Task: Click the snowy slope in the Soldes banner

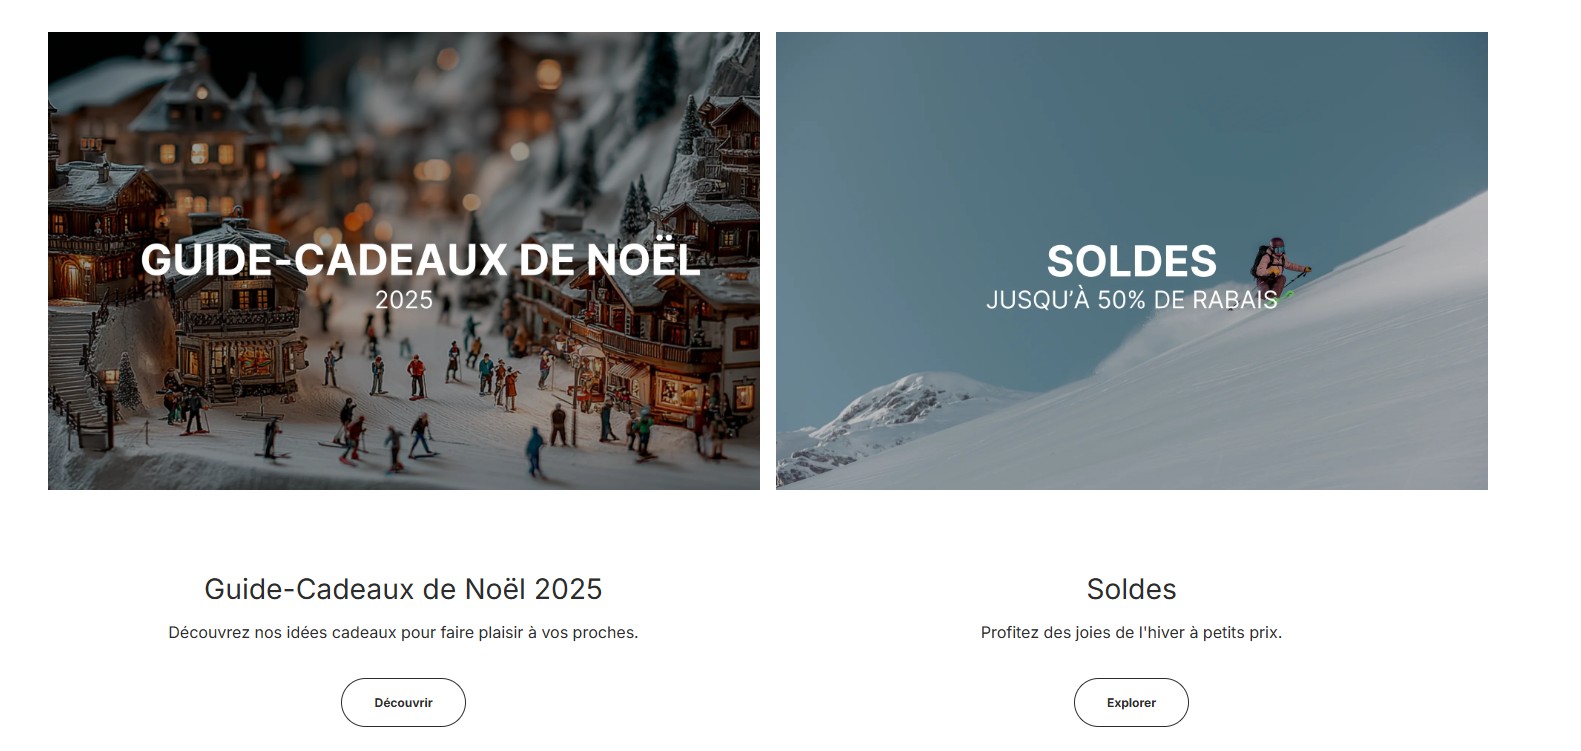Action: (x=1300, y=400)
